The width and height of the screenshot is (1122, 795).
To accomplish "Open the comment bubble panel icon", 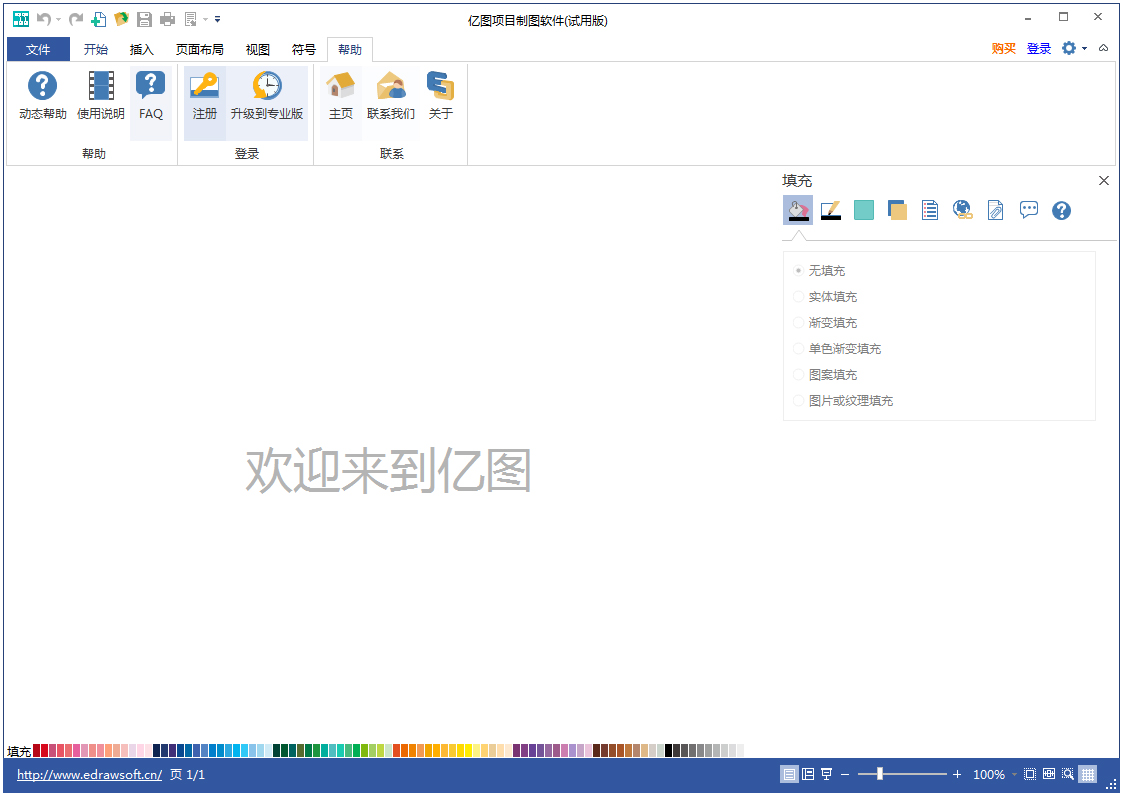I will click(1028, 210).
